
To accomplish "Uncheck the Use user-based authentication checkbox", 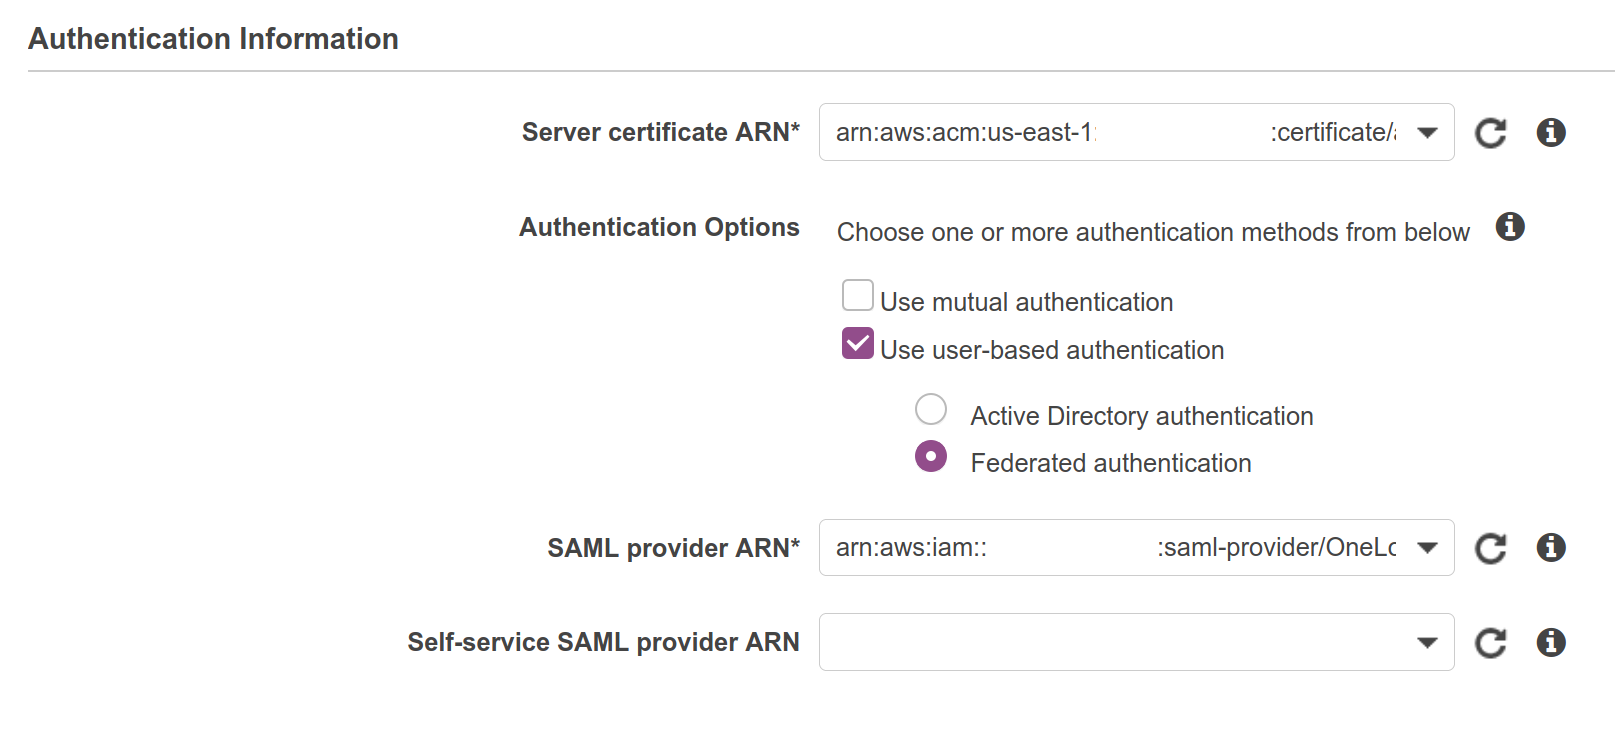I will coord(857,344).
